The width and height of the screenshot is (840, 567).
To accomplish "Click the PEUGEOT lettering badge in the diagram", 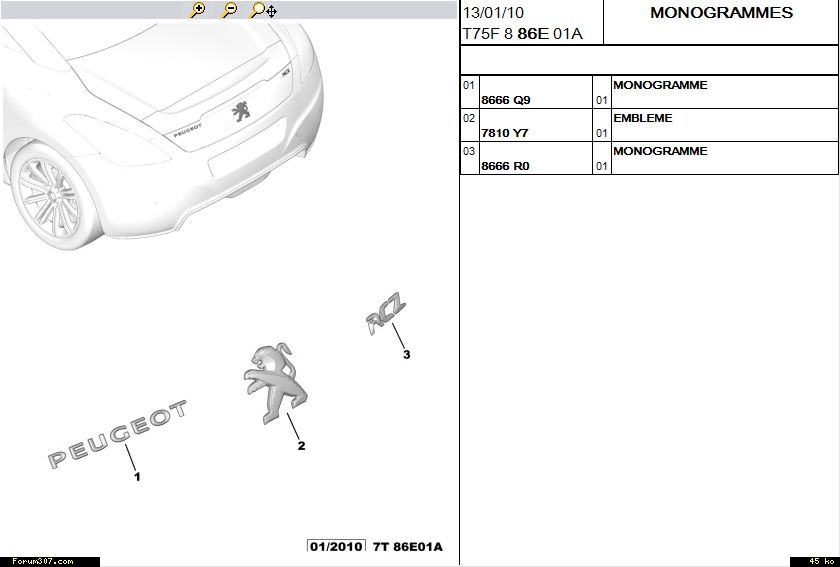I will pyautogui.click(x=118, y=434).
